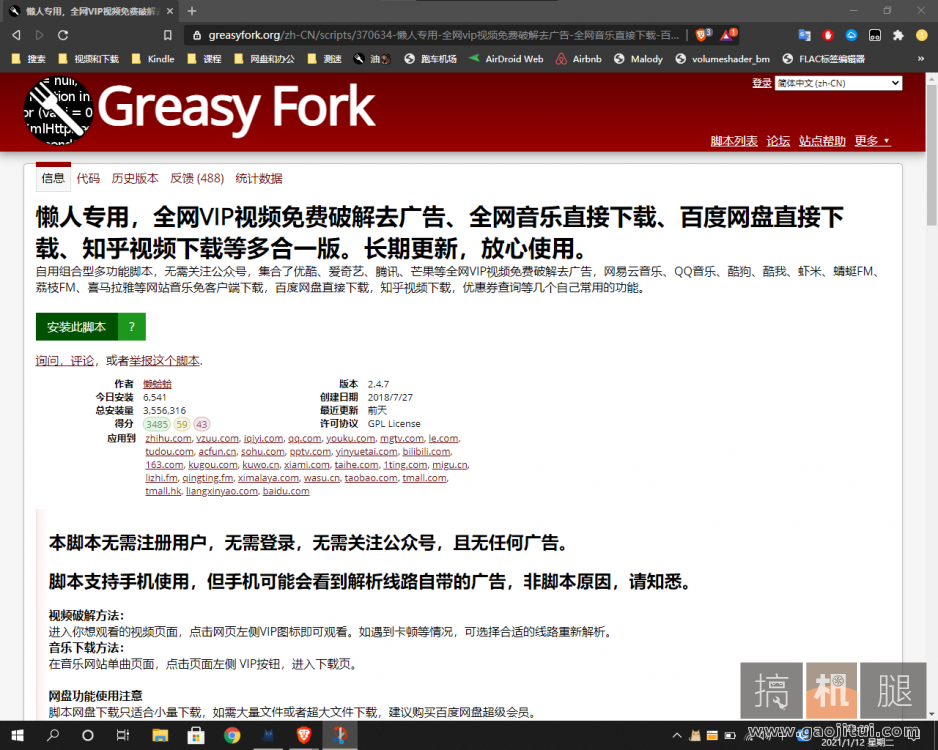This screenshot has width=938, height=750.
Task: Select the 信息 tab
Action: pyautogui.click(x=53, y=178)
